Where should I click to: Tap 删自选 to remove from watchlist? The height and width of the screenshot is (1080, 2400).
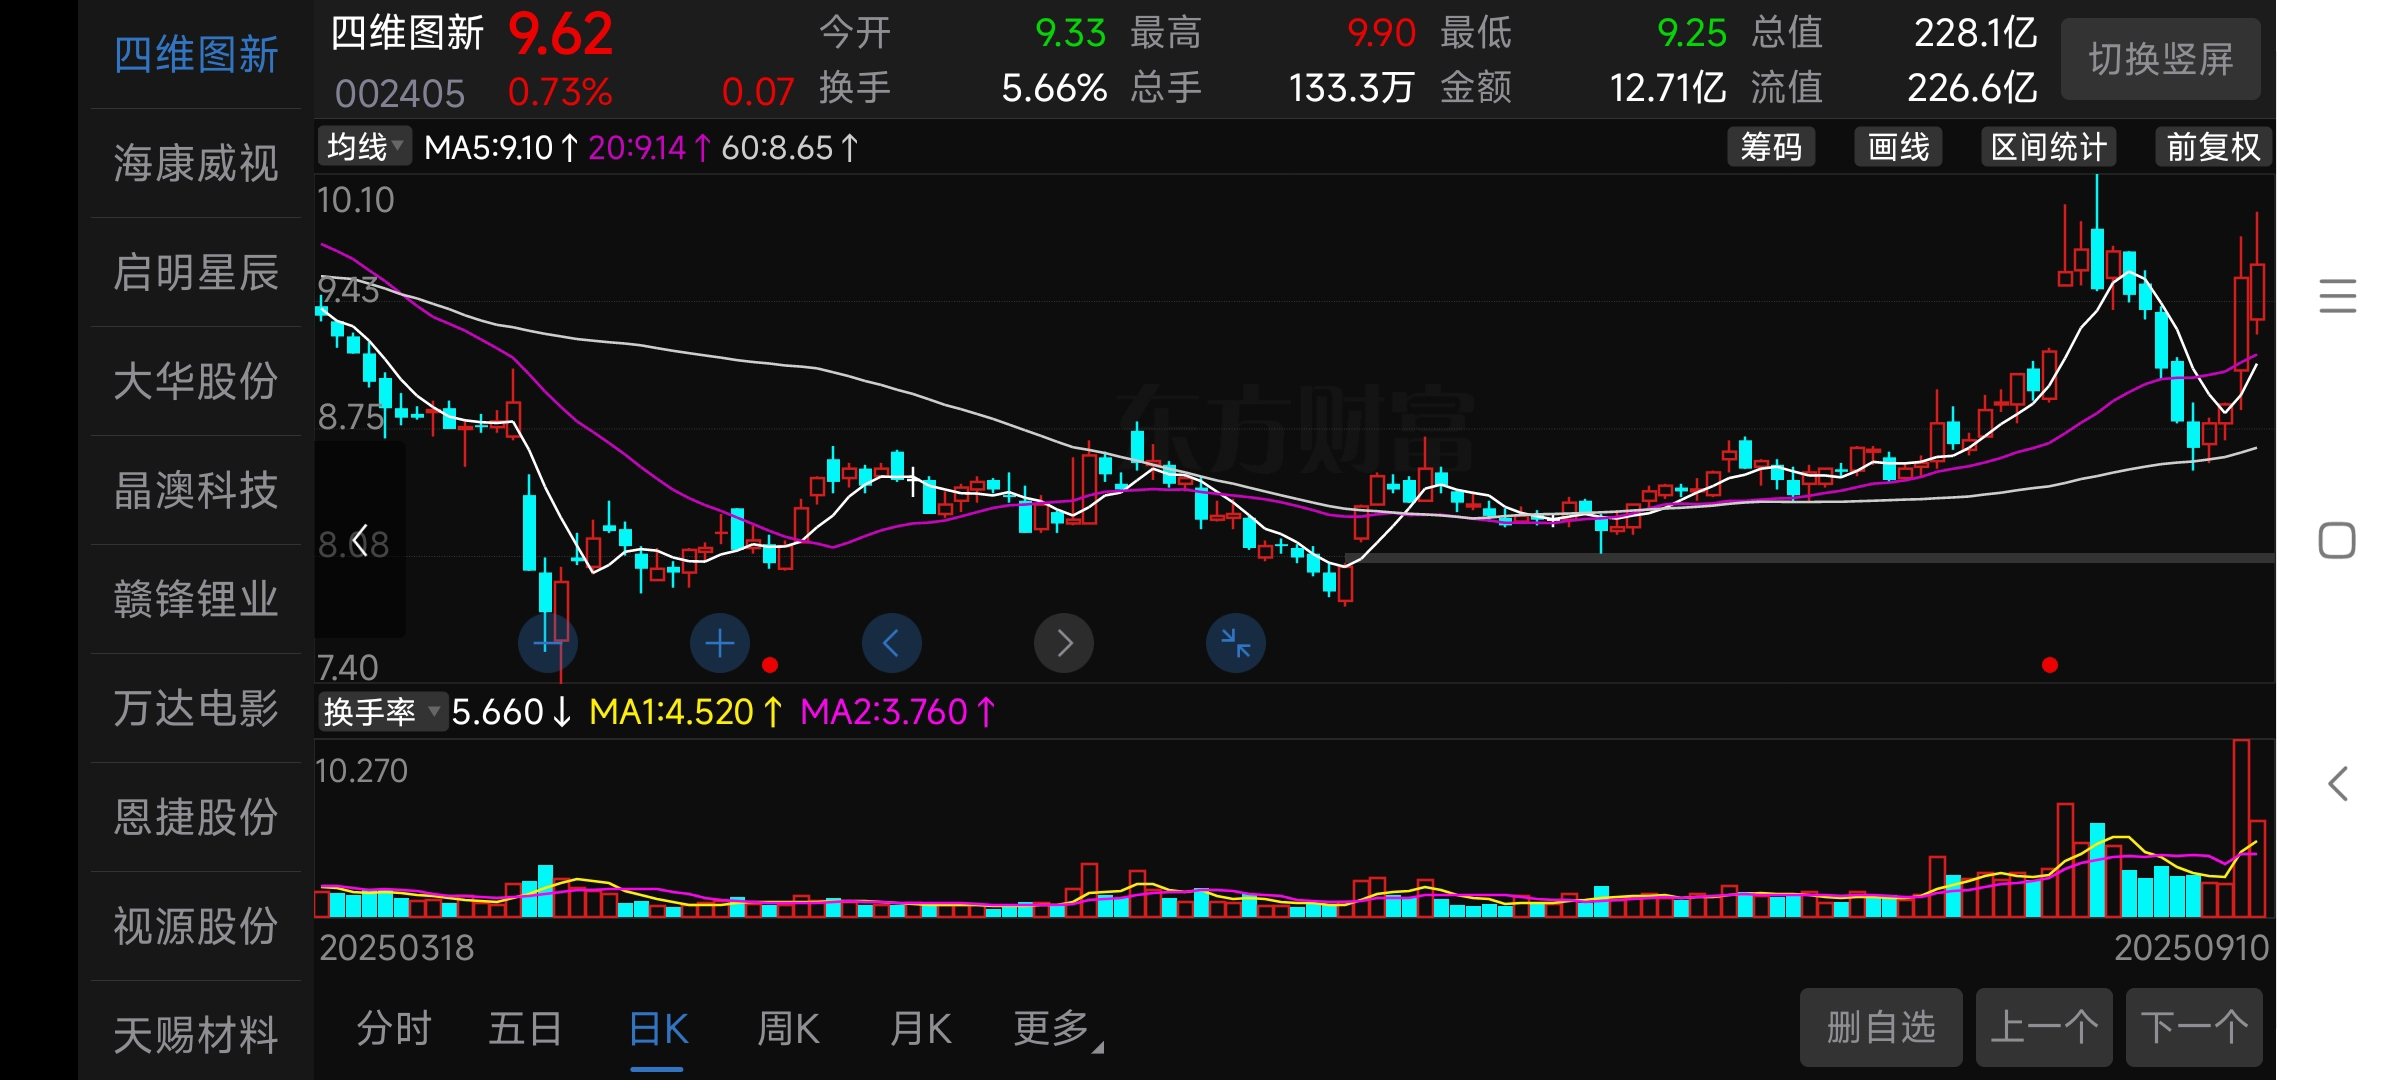pos(1881,1027)
